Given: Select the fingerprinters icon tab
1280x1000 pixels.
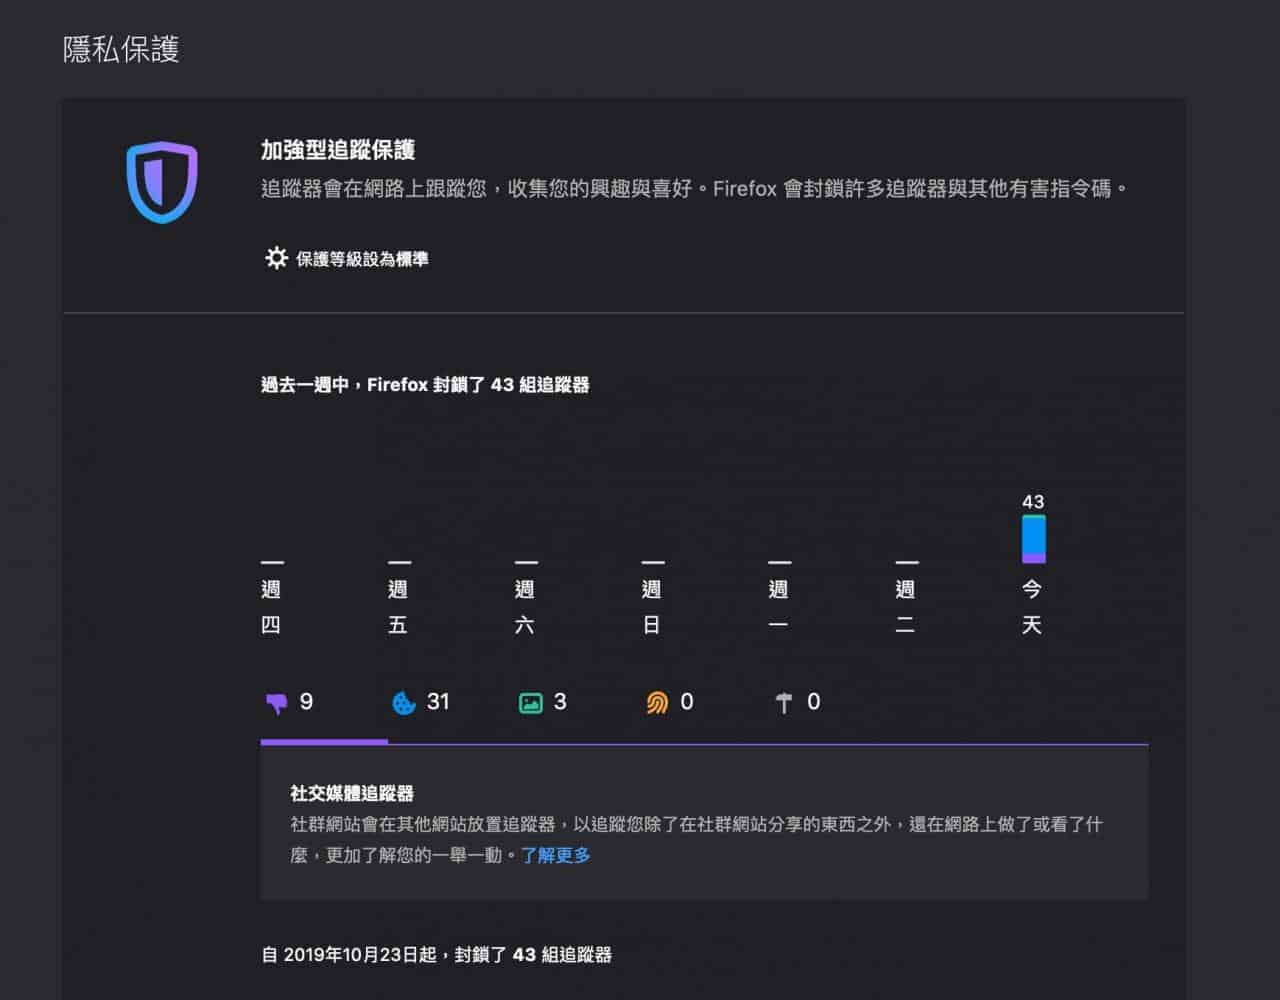Looking at the screenshot, I should (657, 703).
